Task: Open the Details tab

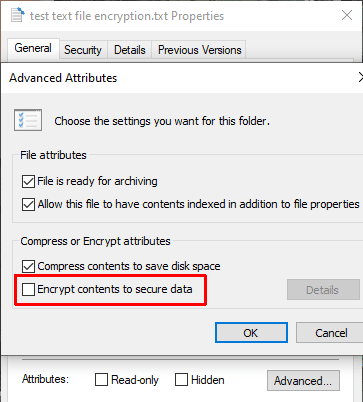Action: coord(130,50)
